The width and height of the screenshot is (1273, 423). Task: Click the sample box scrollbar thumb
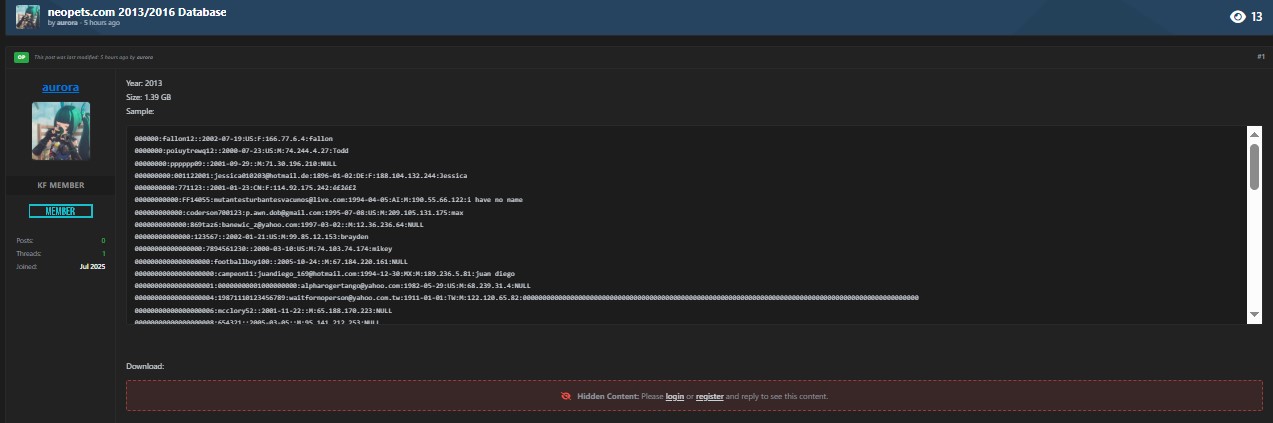tap(1254, 166)
